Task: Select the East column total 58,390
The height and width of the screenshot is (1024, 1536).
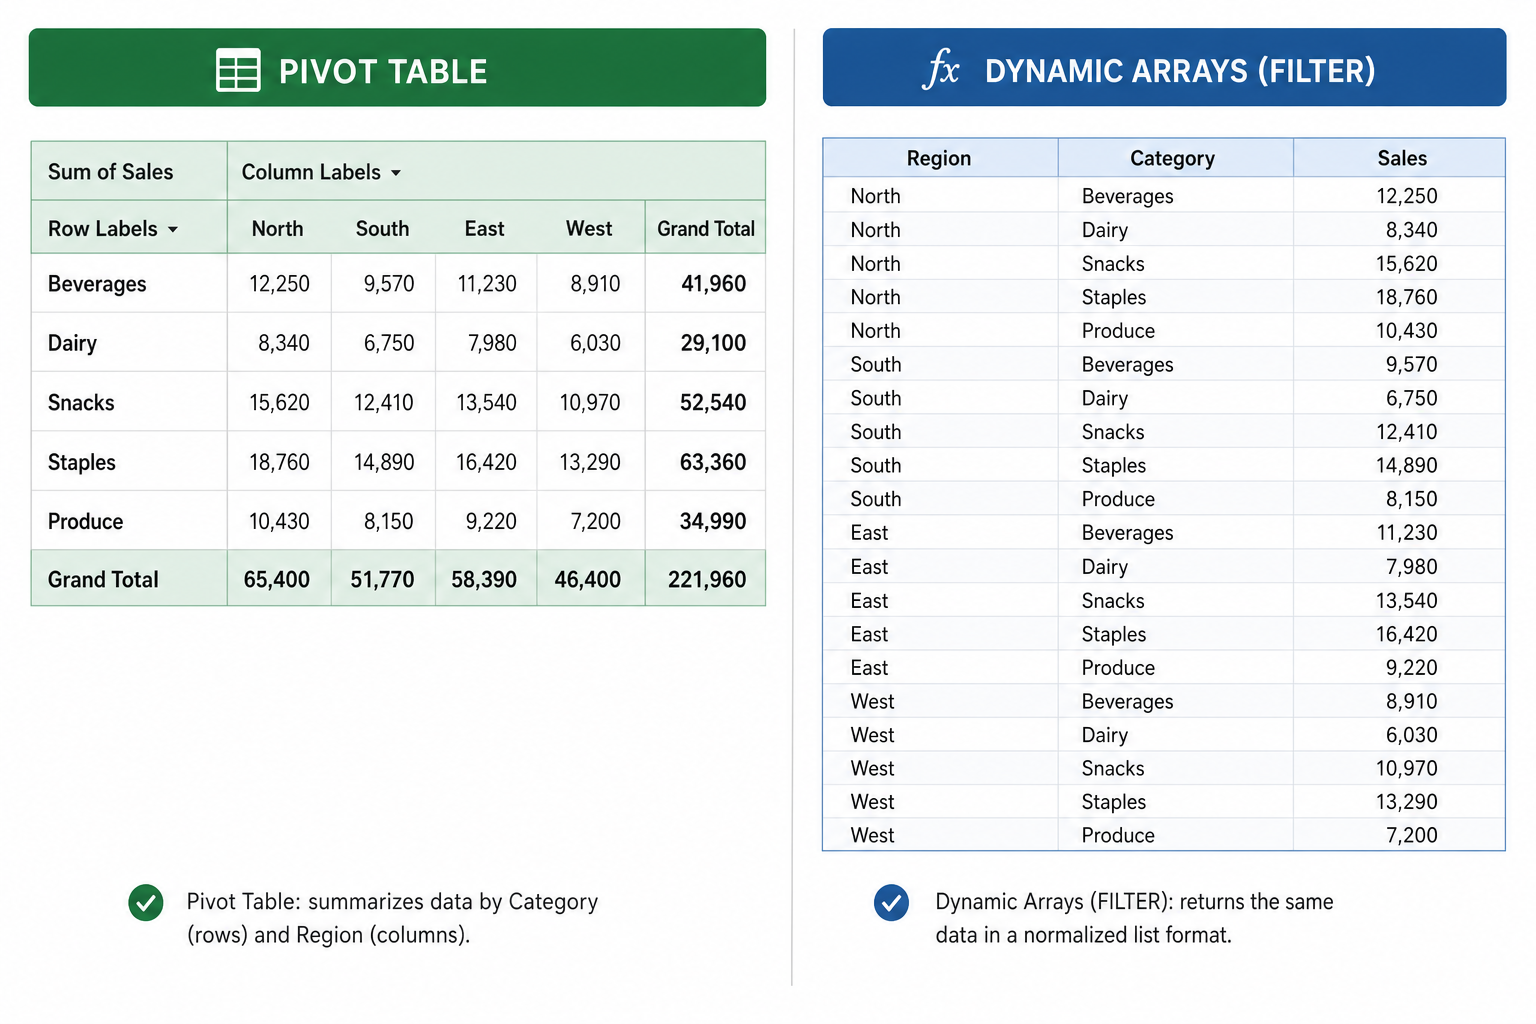Action: click(x=484, y=580)
